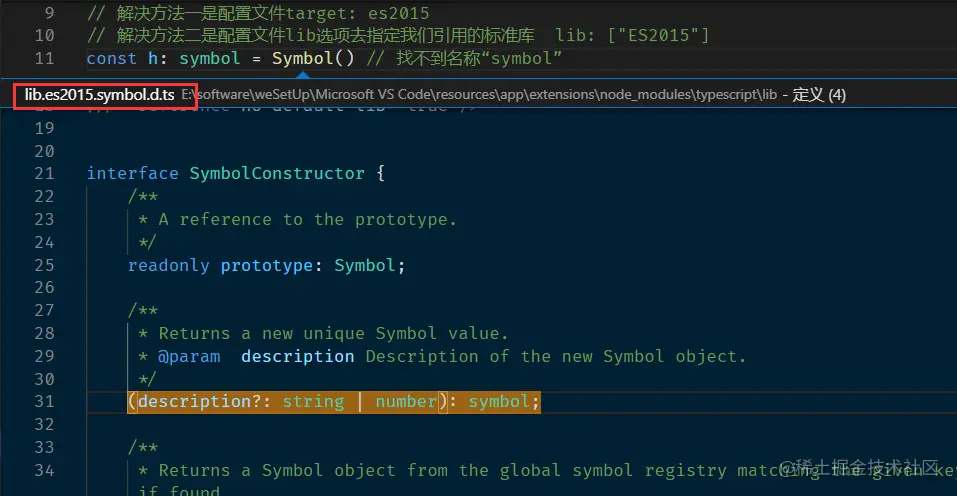Click the SymbolConstructor interface name
Screen dimensions: 957x496
(x=277, y=173)
